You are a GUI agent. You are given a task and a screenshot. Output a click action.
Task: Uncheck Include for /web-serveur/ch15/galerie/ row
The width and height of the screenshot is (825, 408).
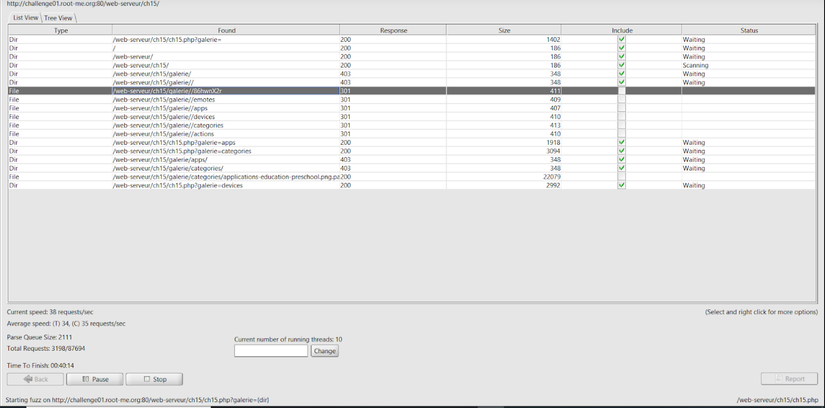[621, 74]
